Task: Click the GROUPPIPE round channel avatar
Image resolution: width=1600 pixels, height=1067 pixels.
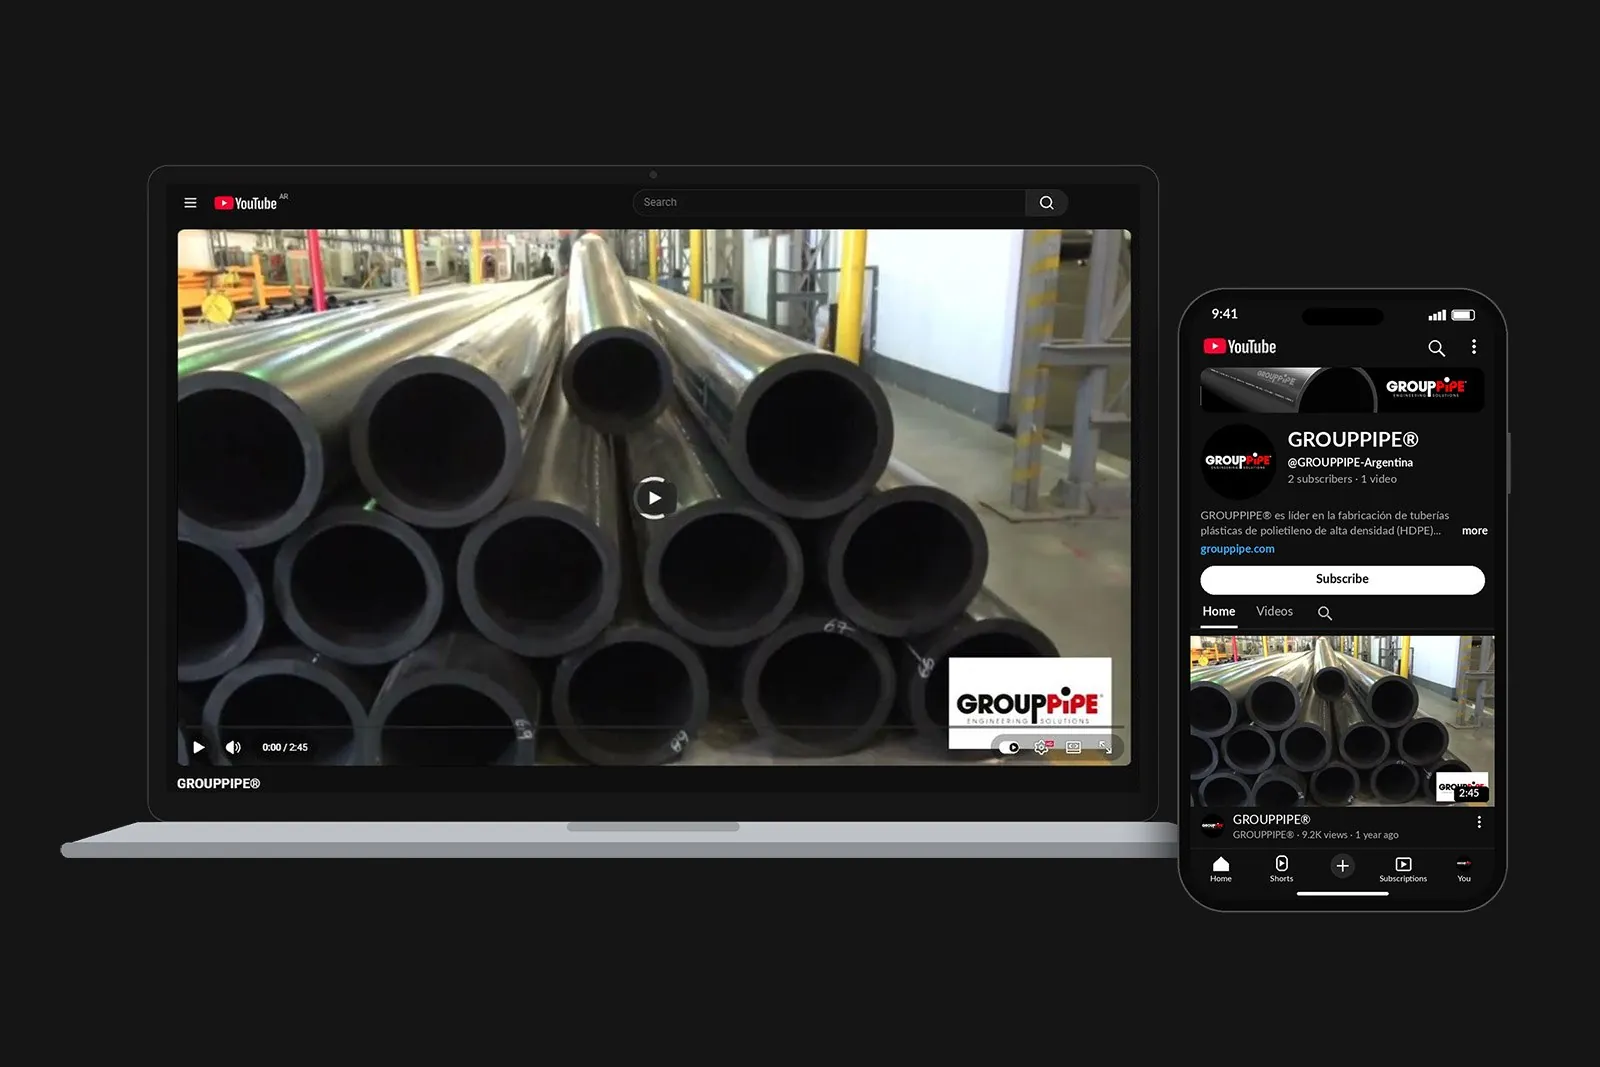Action: 1238,461
